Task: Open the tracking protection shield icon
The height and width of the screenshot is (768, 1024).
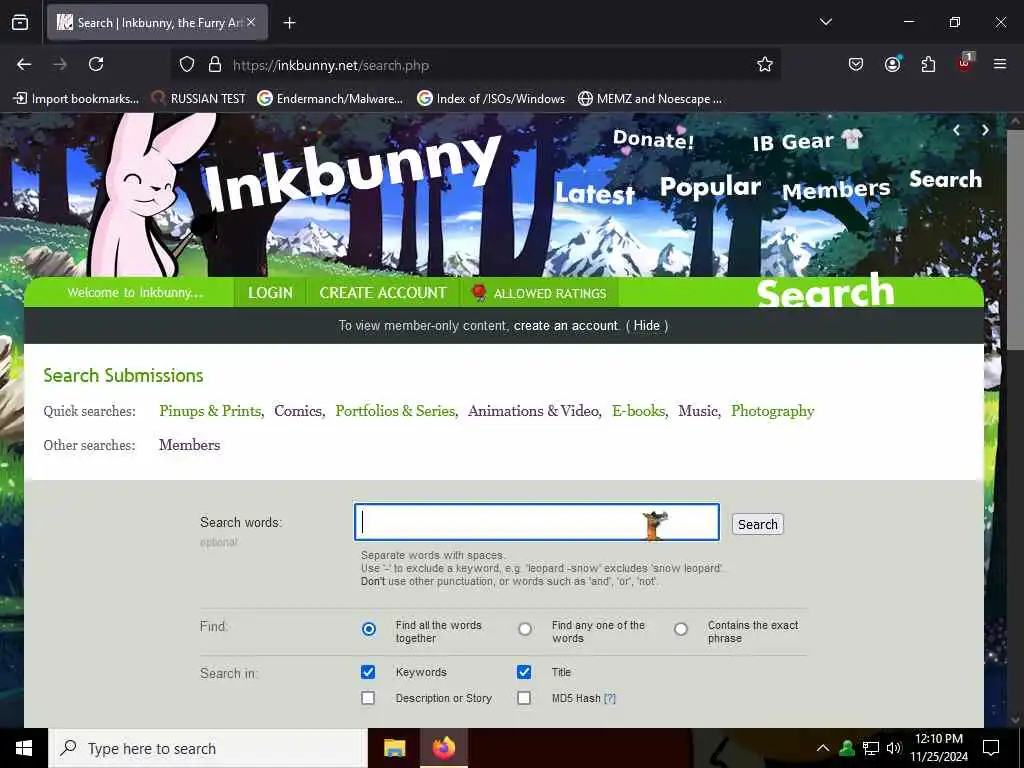Action: coord(187,65)
